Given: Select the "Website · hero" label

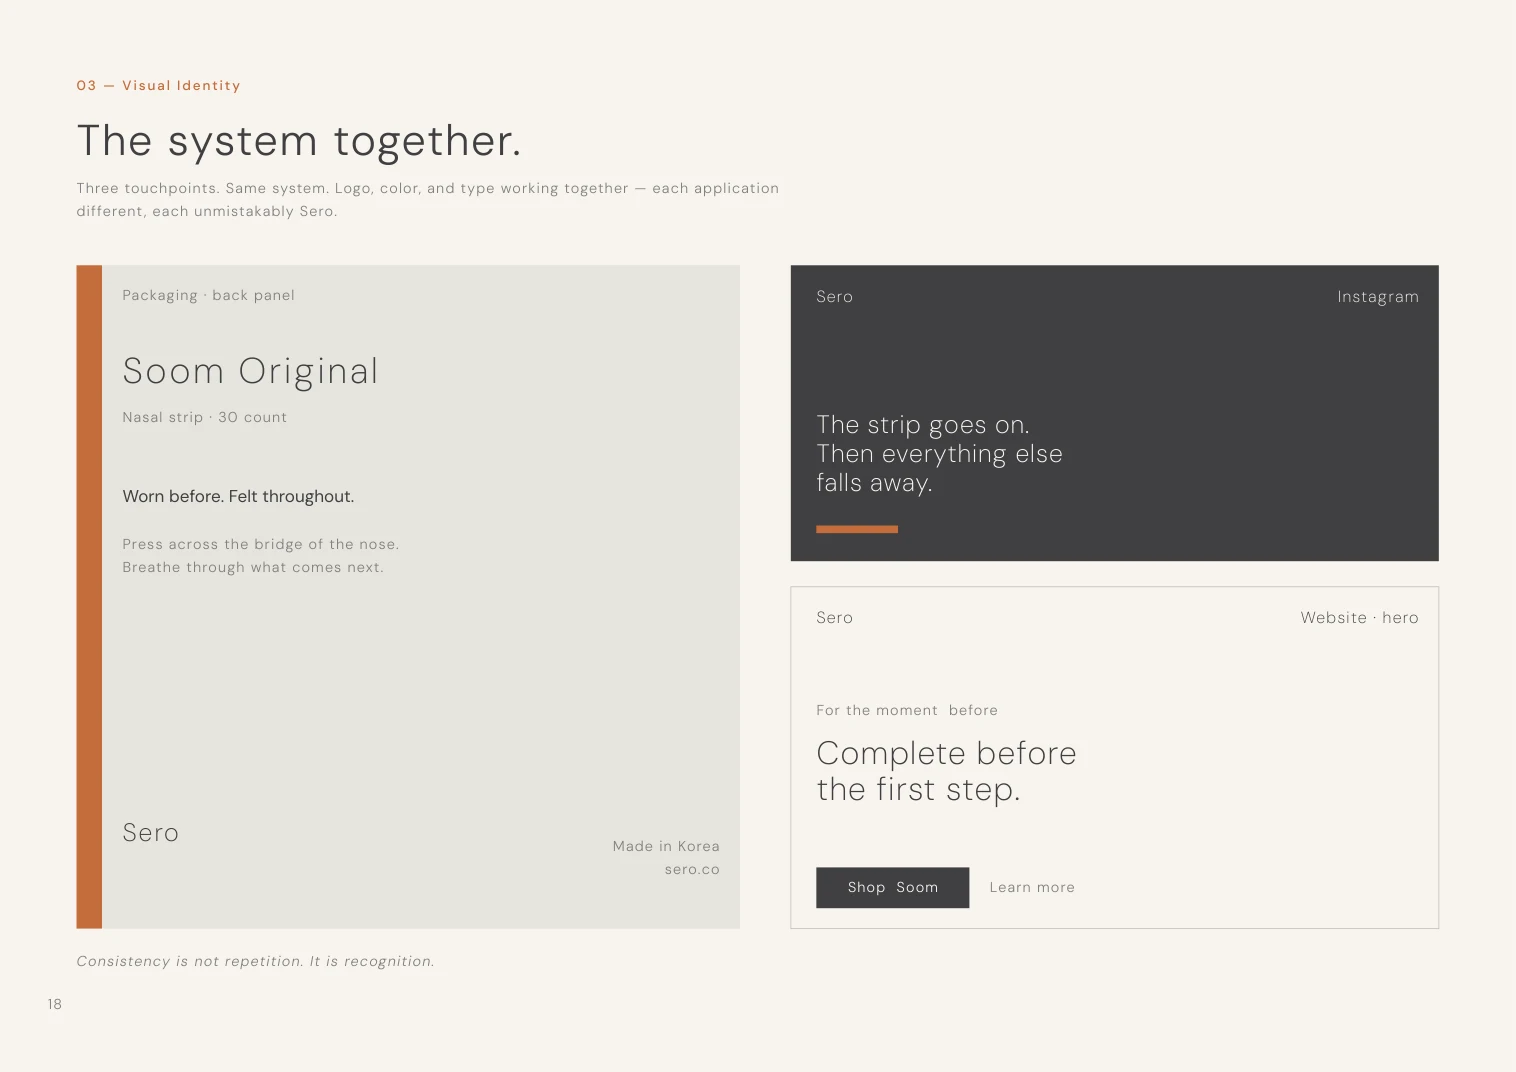Looking at the screenshot, I should click(1359, 617).
